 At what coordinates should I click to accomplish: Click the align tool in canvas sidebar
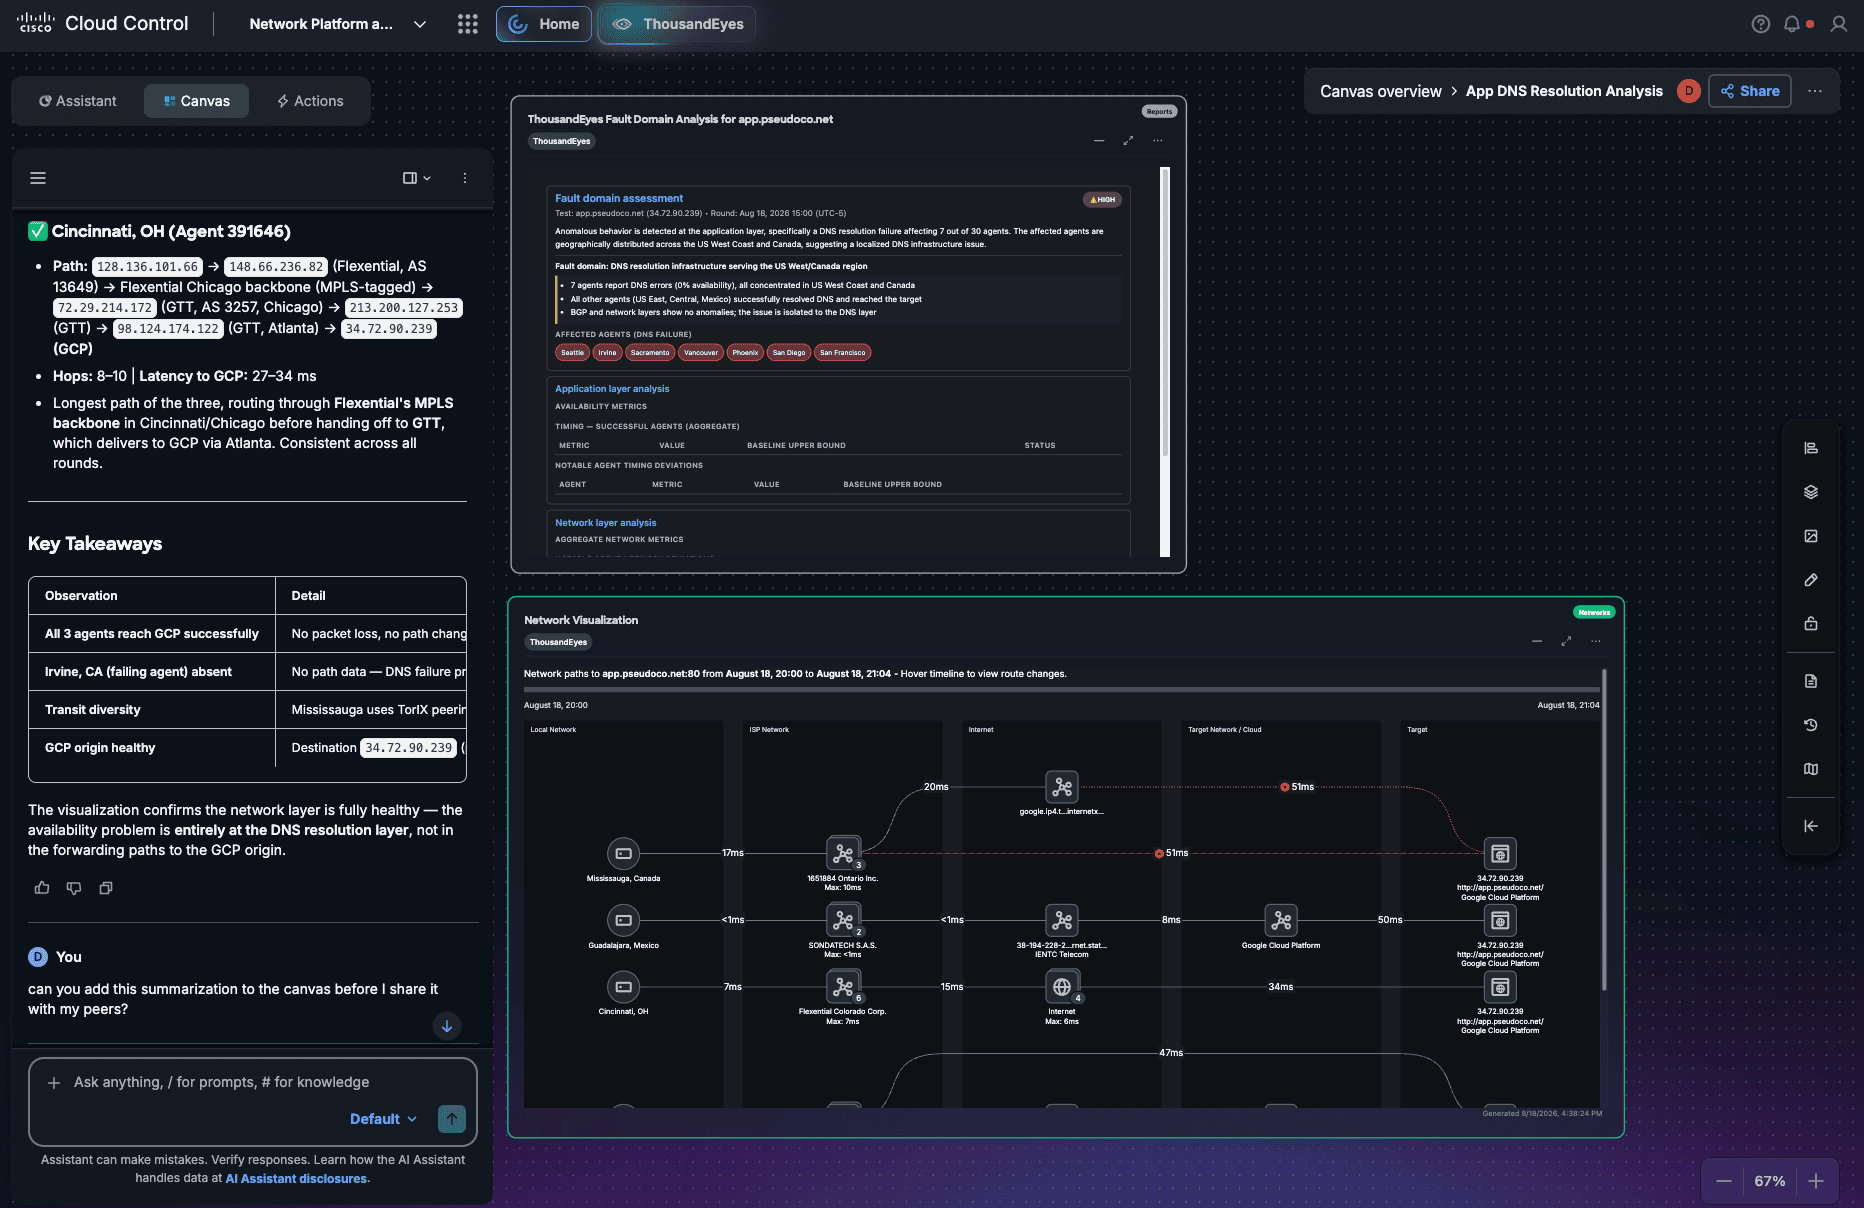point(1811,448)
